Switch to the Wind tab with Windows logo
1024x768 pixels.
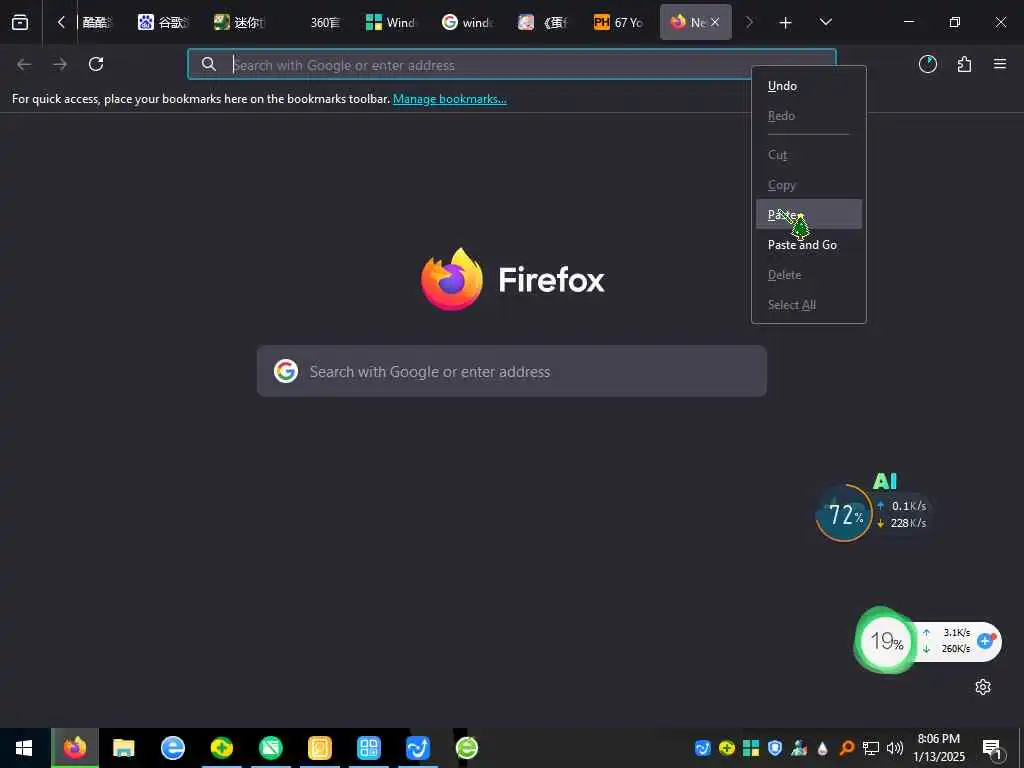(x=391, y=22)
